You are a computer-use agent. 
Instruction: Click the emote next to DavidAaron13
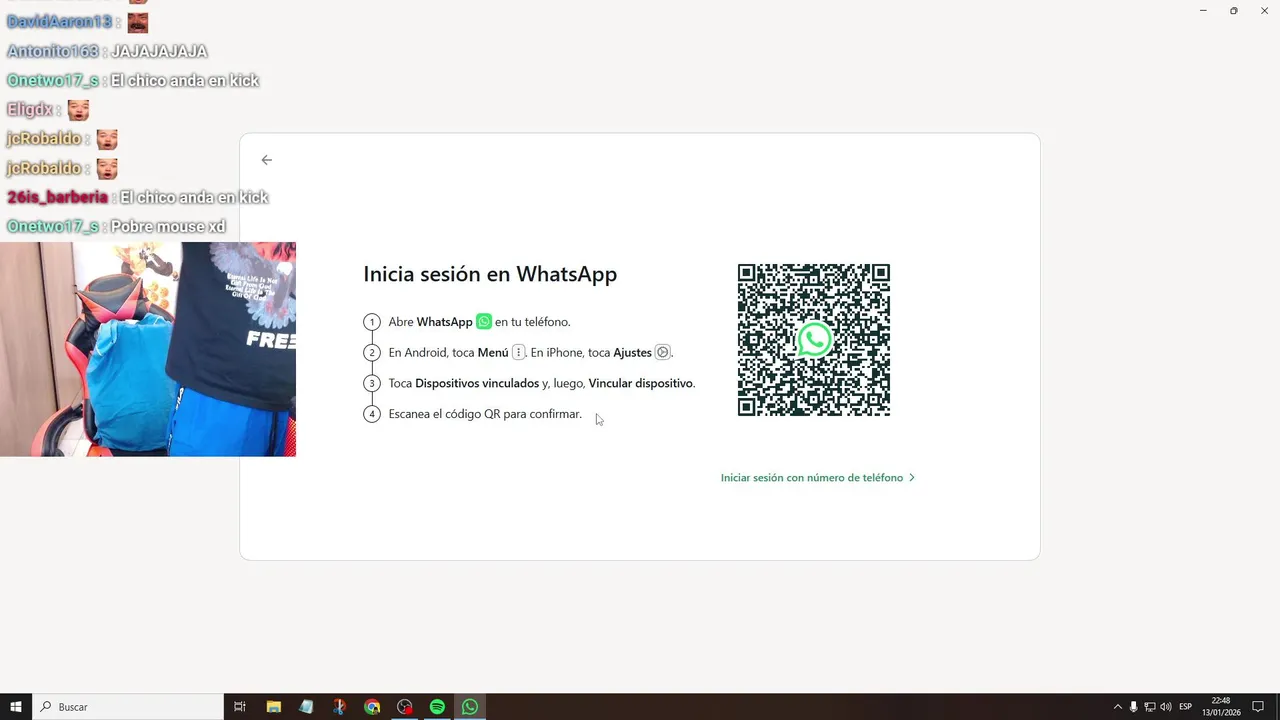point(138,22)
